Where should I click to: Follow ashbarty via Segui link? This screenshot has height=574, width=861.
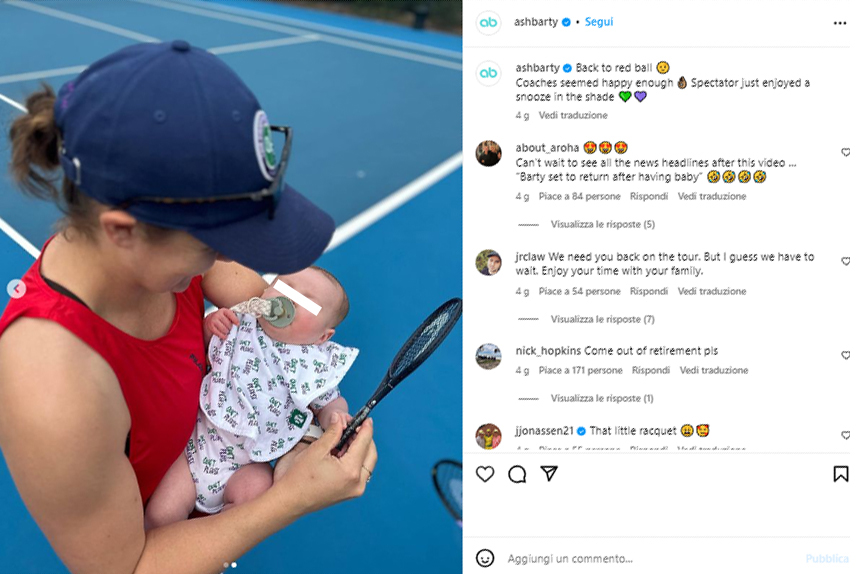pos(599,22)
